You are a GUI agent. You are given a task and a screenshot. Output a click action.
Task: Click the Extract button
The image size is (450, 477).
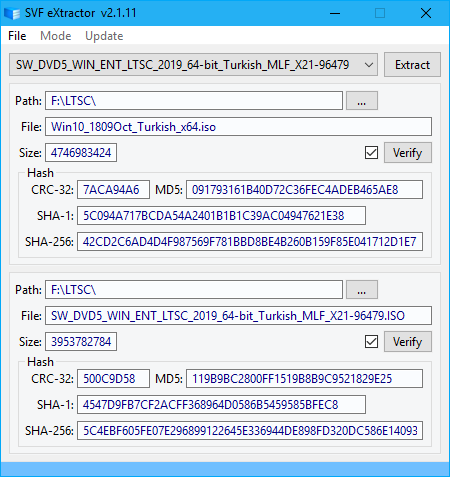click(412, 65)
